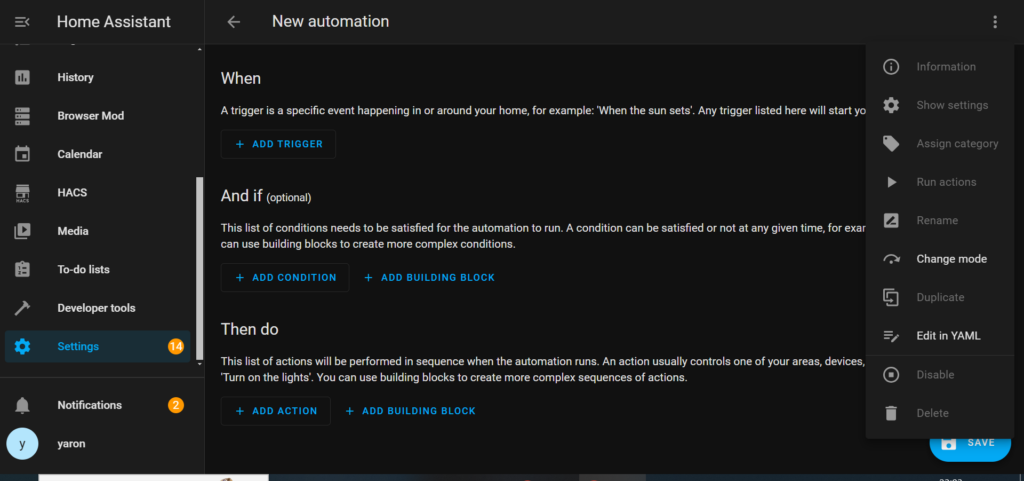
Task: Click the Edit in YAML icon
Action: 891,336
